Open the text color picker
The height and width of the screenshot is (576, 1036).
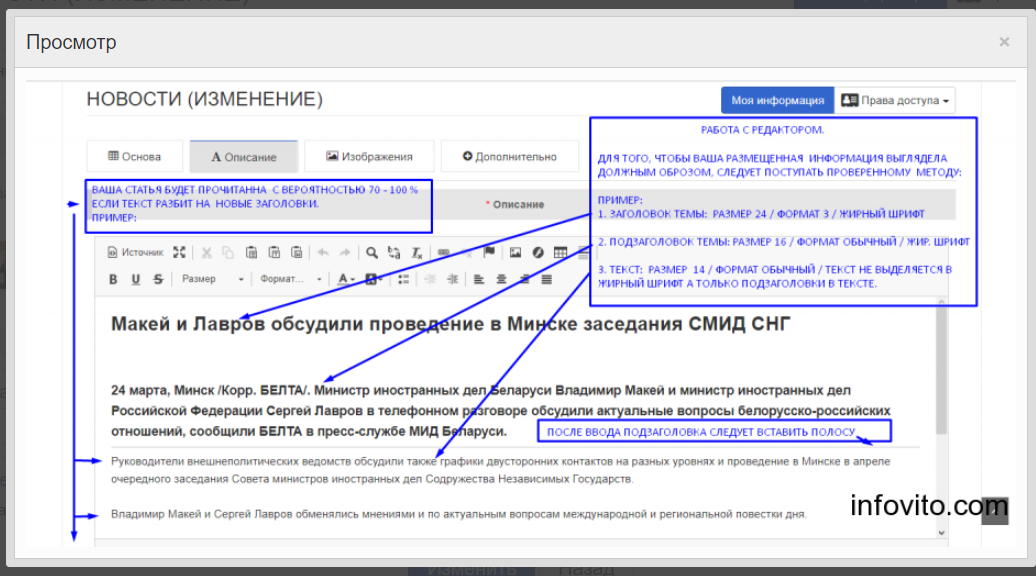coord(346,279)
